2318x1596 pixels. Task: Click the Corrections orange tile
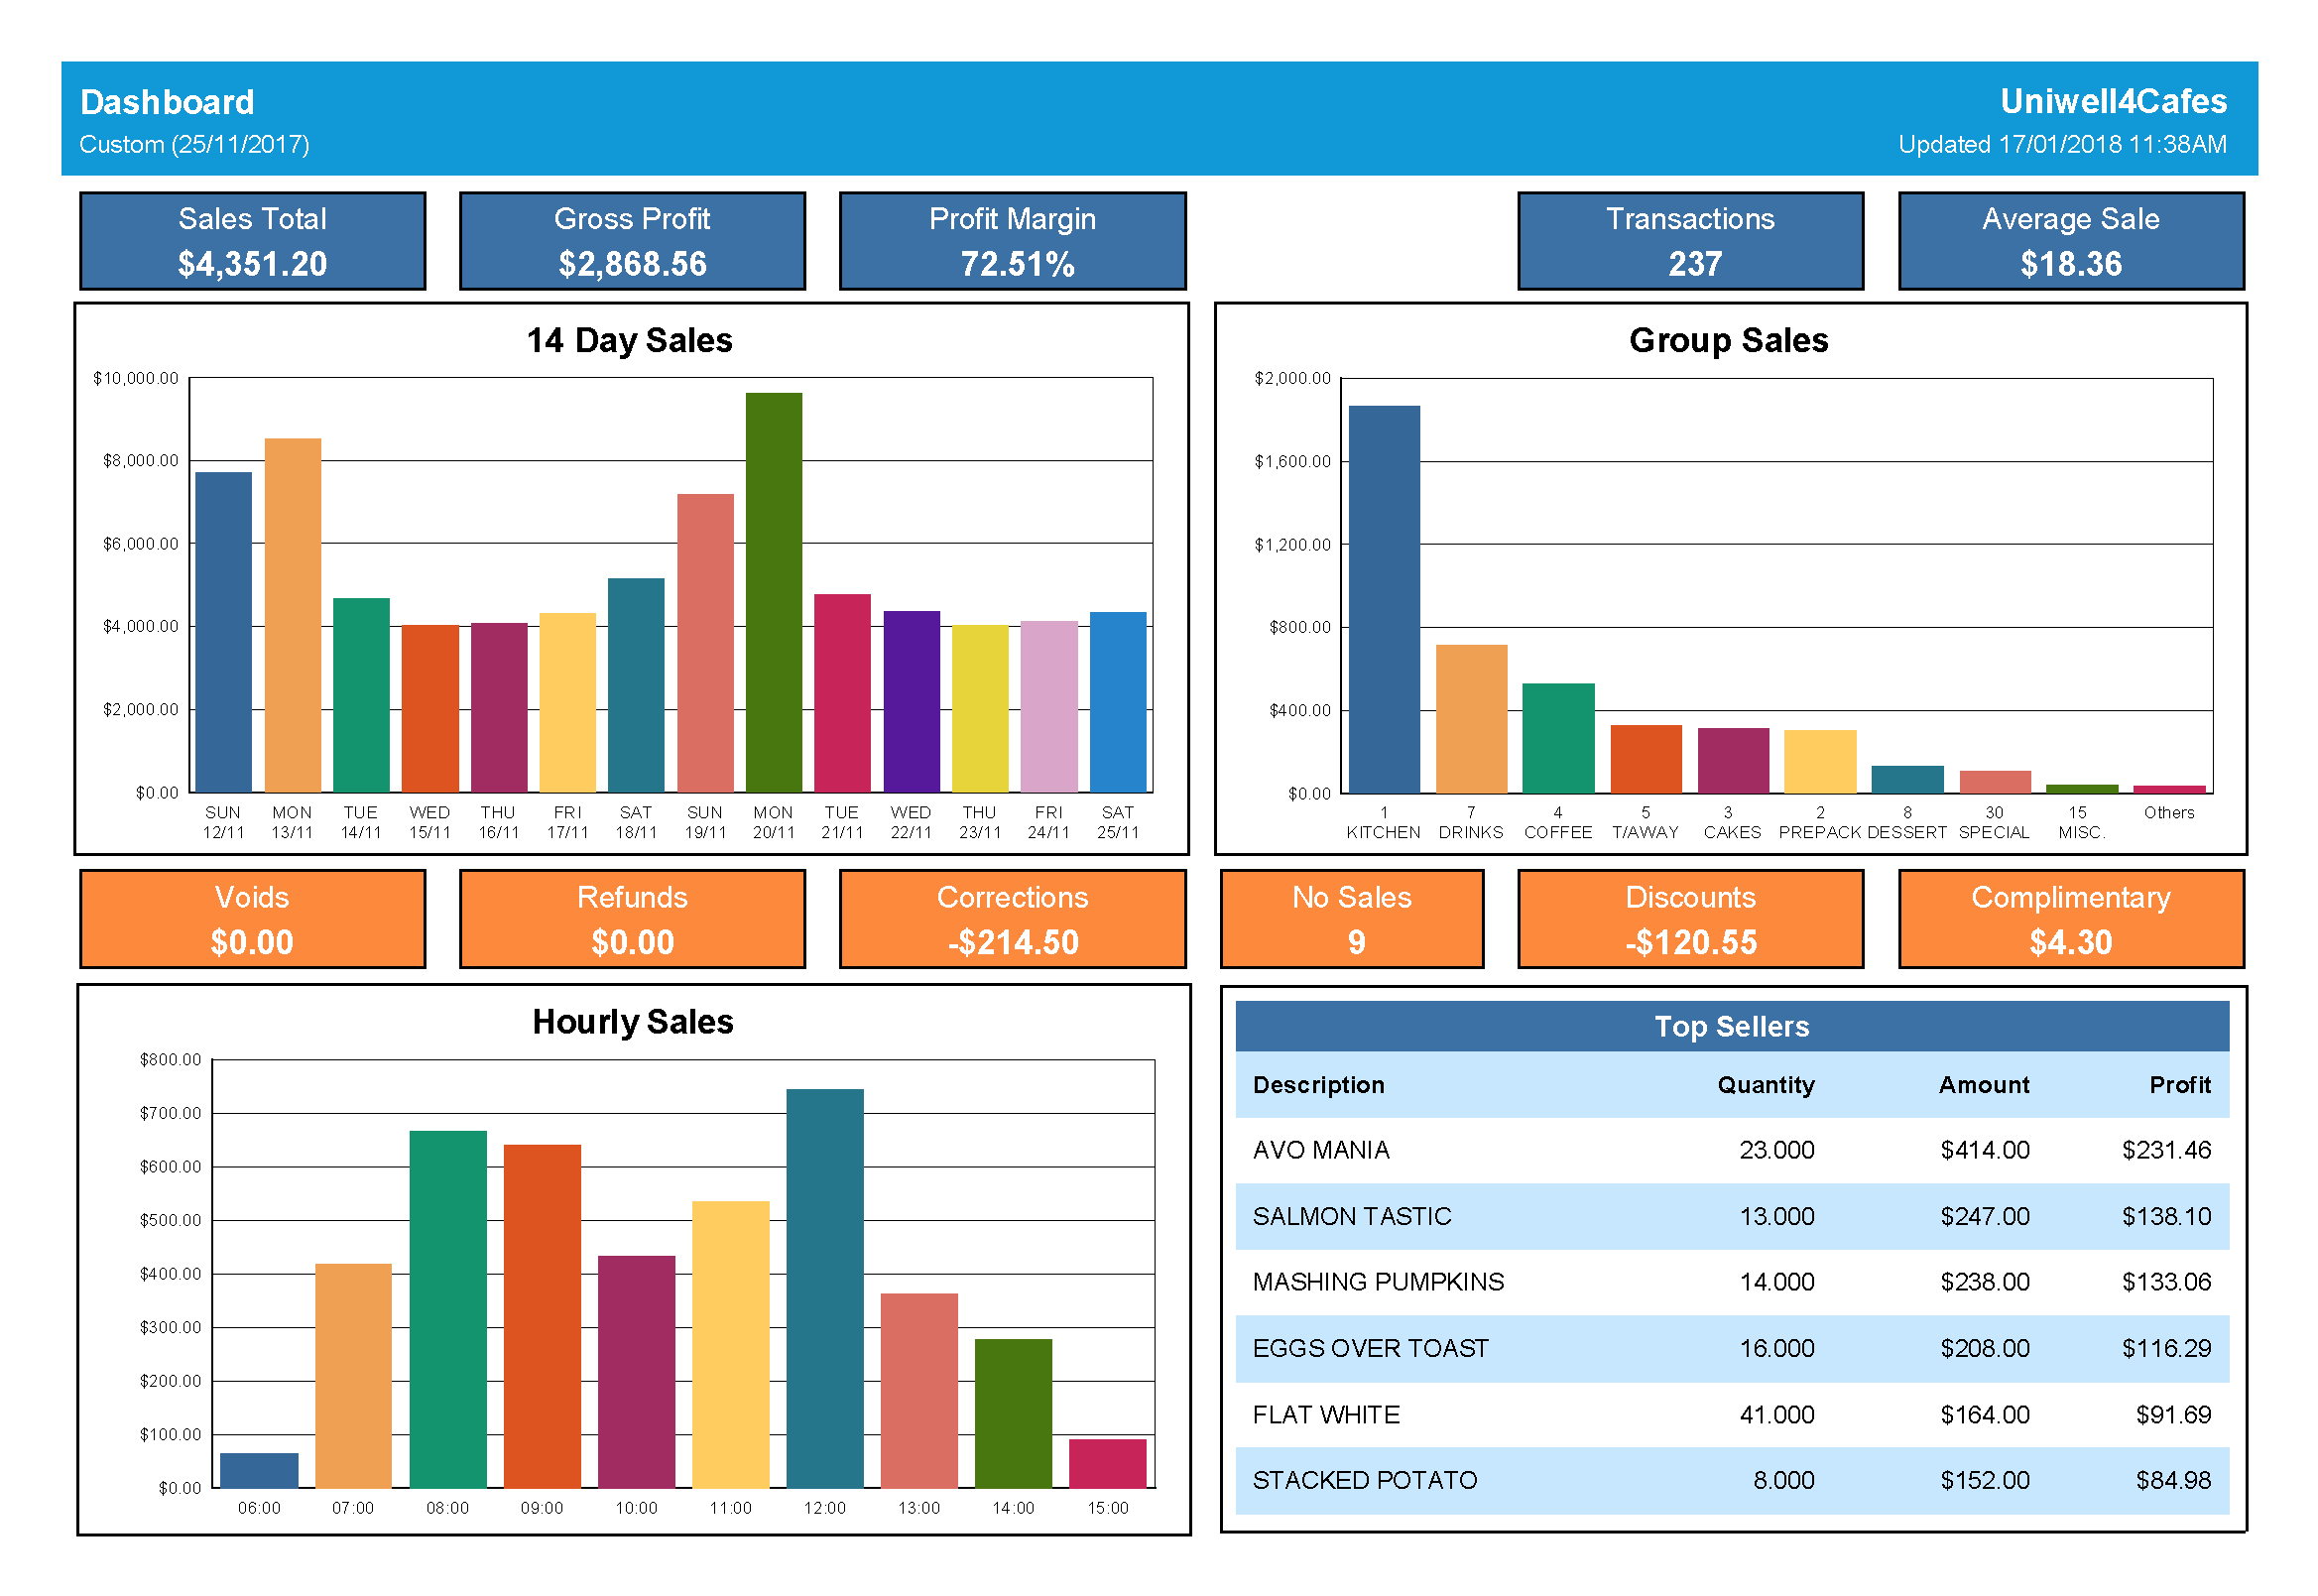click(x=1012, y=919)
